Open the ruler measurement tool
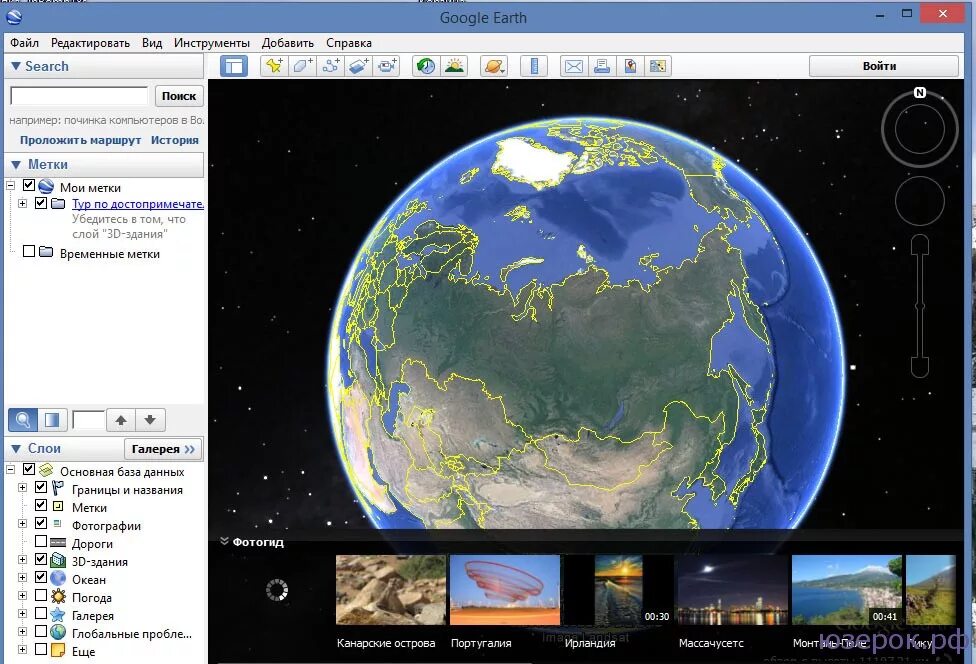This screenshot has height=664, width=976. click(534, 66)
